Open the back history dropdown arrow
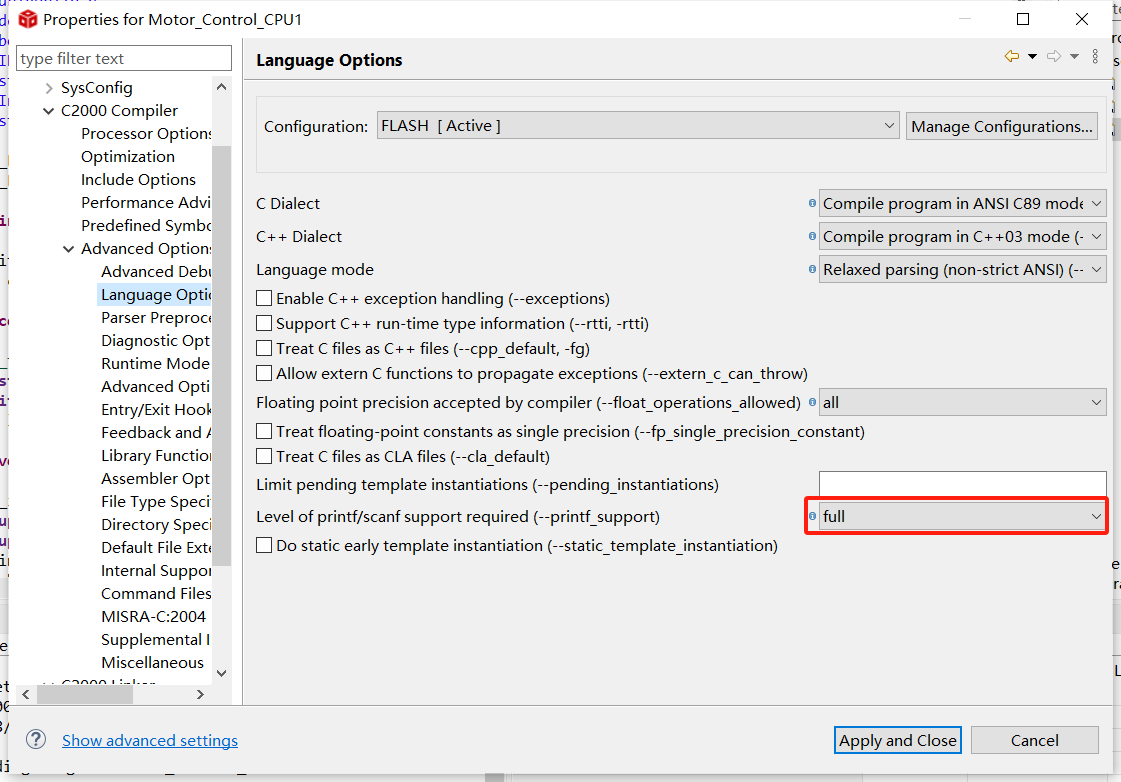 tap(1032, 56)
